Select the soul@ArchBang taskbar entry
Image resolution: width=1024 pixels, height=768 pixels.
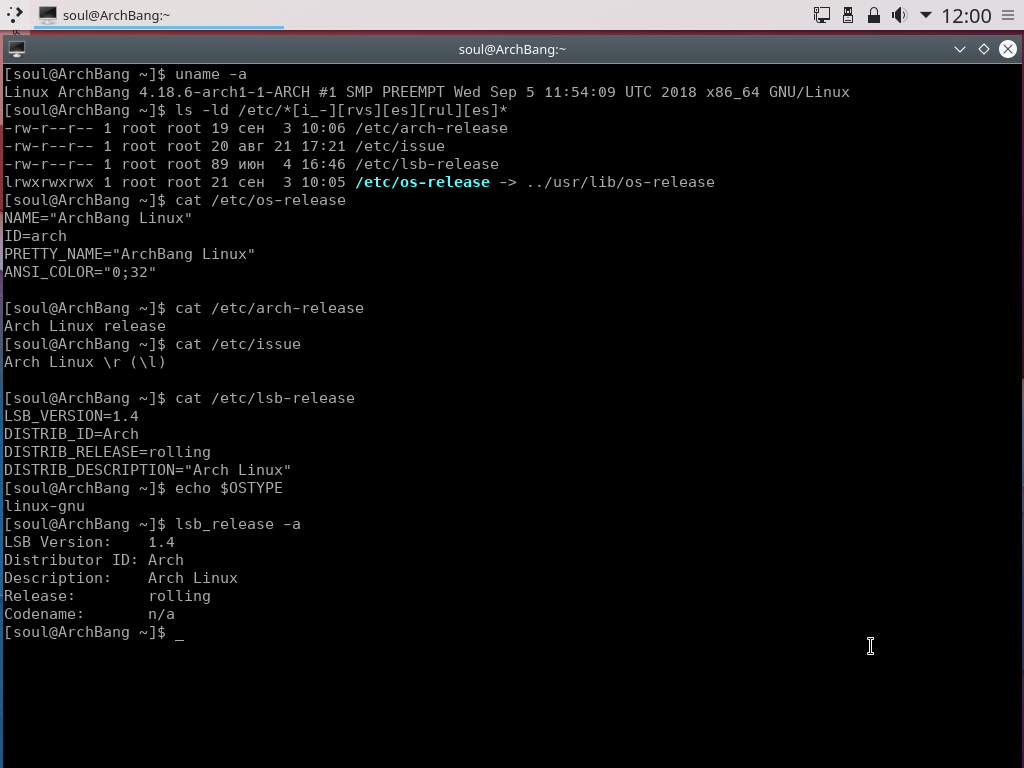[159, 14]
